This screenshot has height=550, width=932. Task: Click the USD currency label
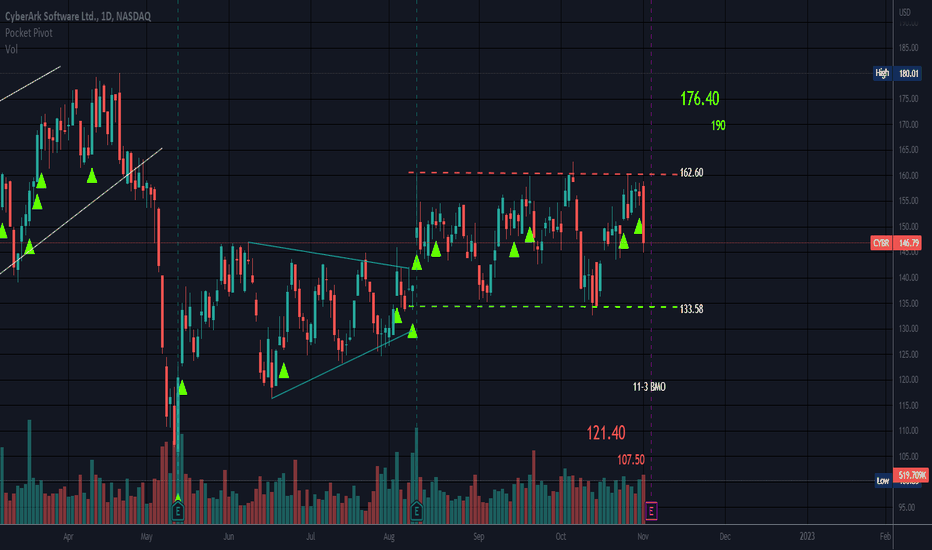pyautogui.click(x=905, y=12)
